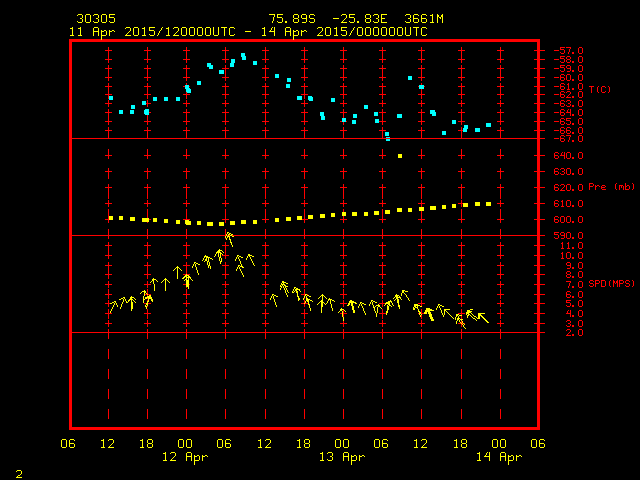Select wind speed axis value "7.0"
The image size is (640, 480).
(574, 284)
